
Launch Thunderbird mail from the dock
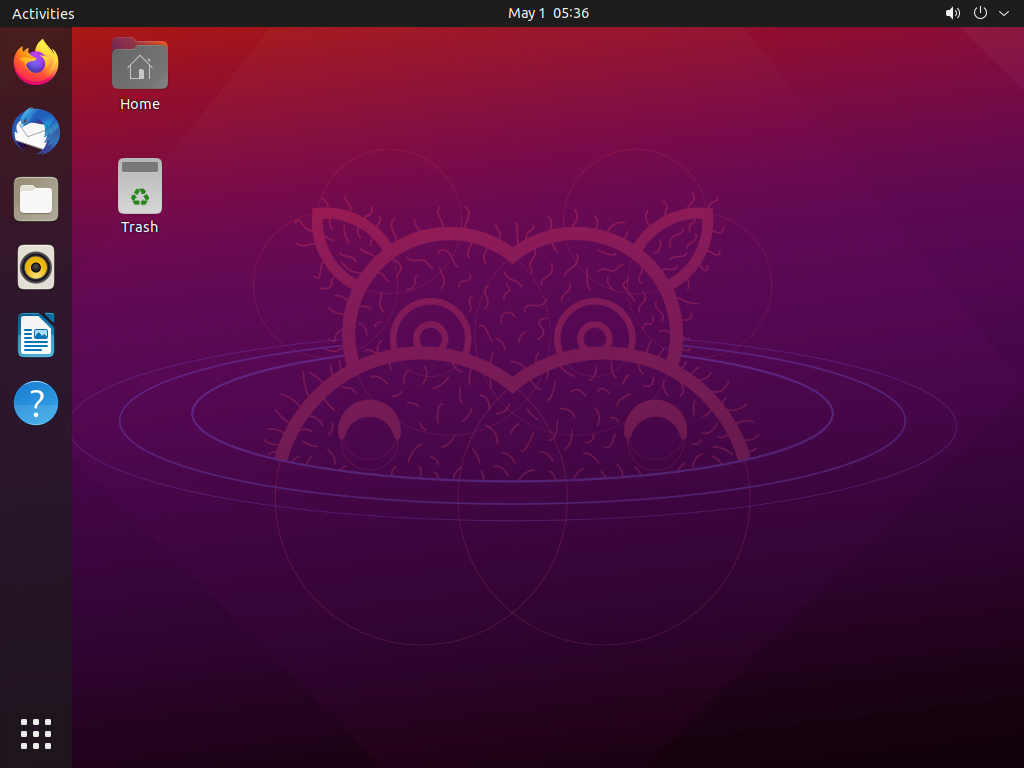point(36,131)
